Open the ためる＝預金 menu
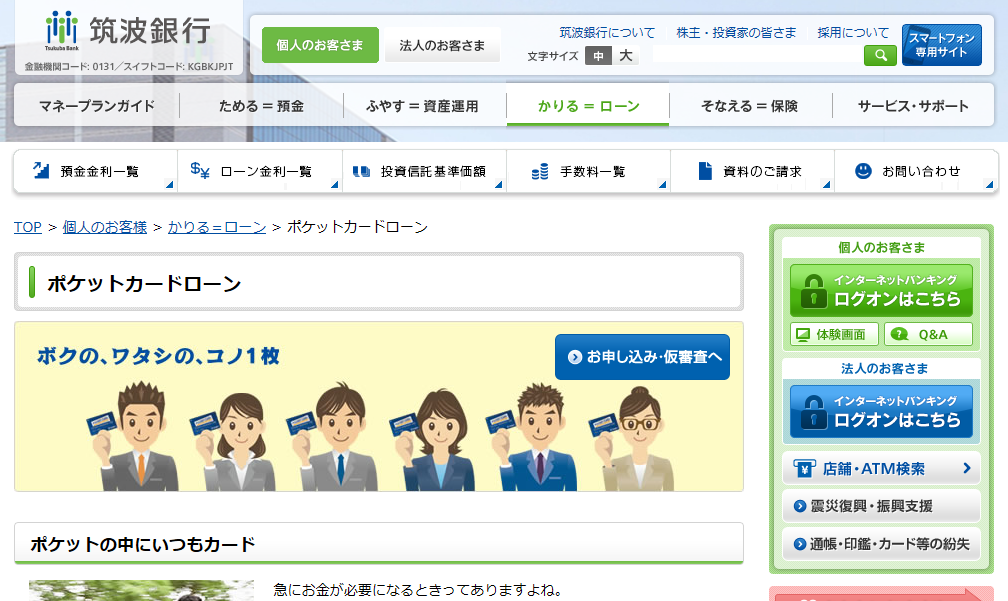Viewport: 1008px width, 601px height. (x=261, y=106)
